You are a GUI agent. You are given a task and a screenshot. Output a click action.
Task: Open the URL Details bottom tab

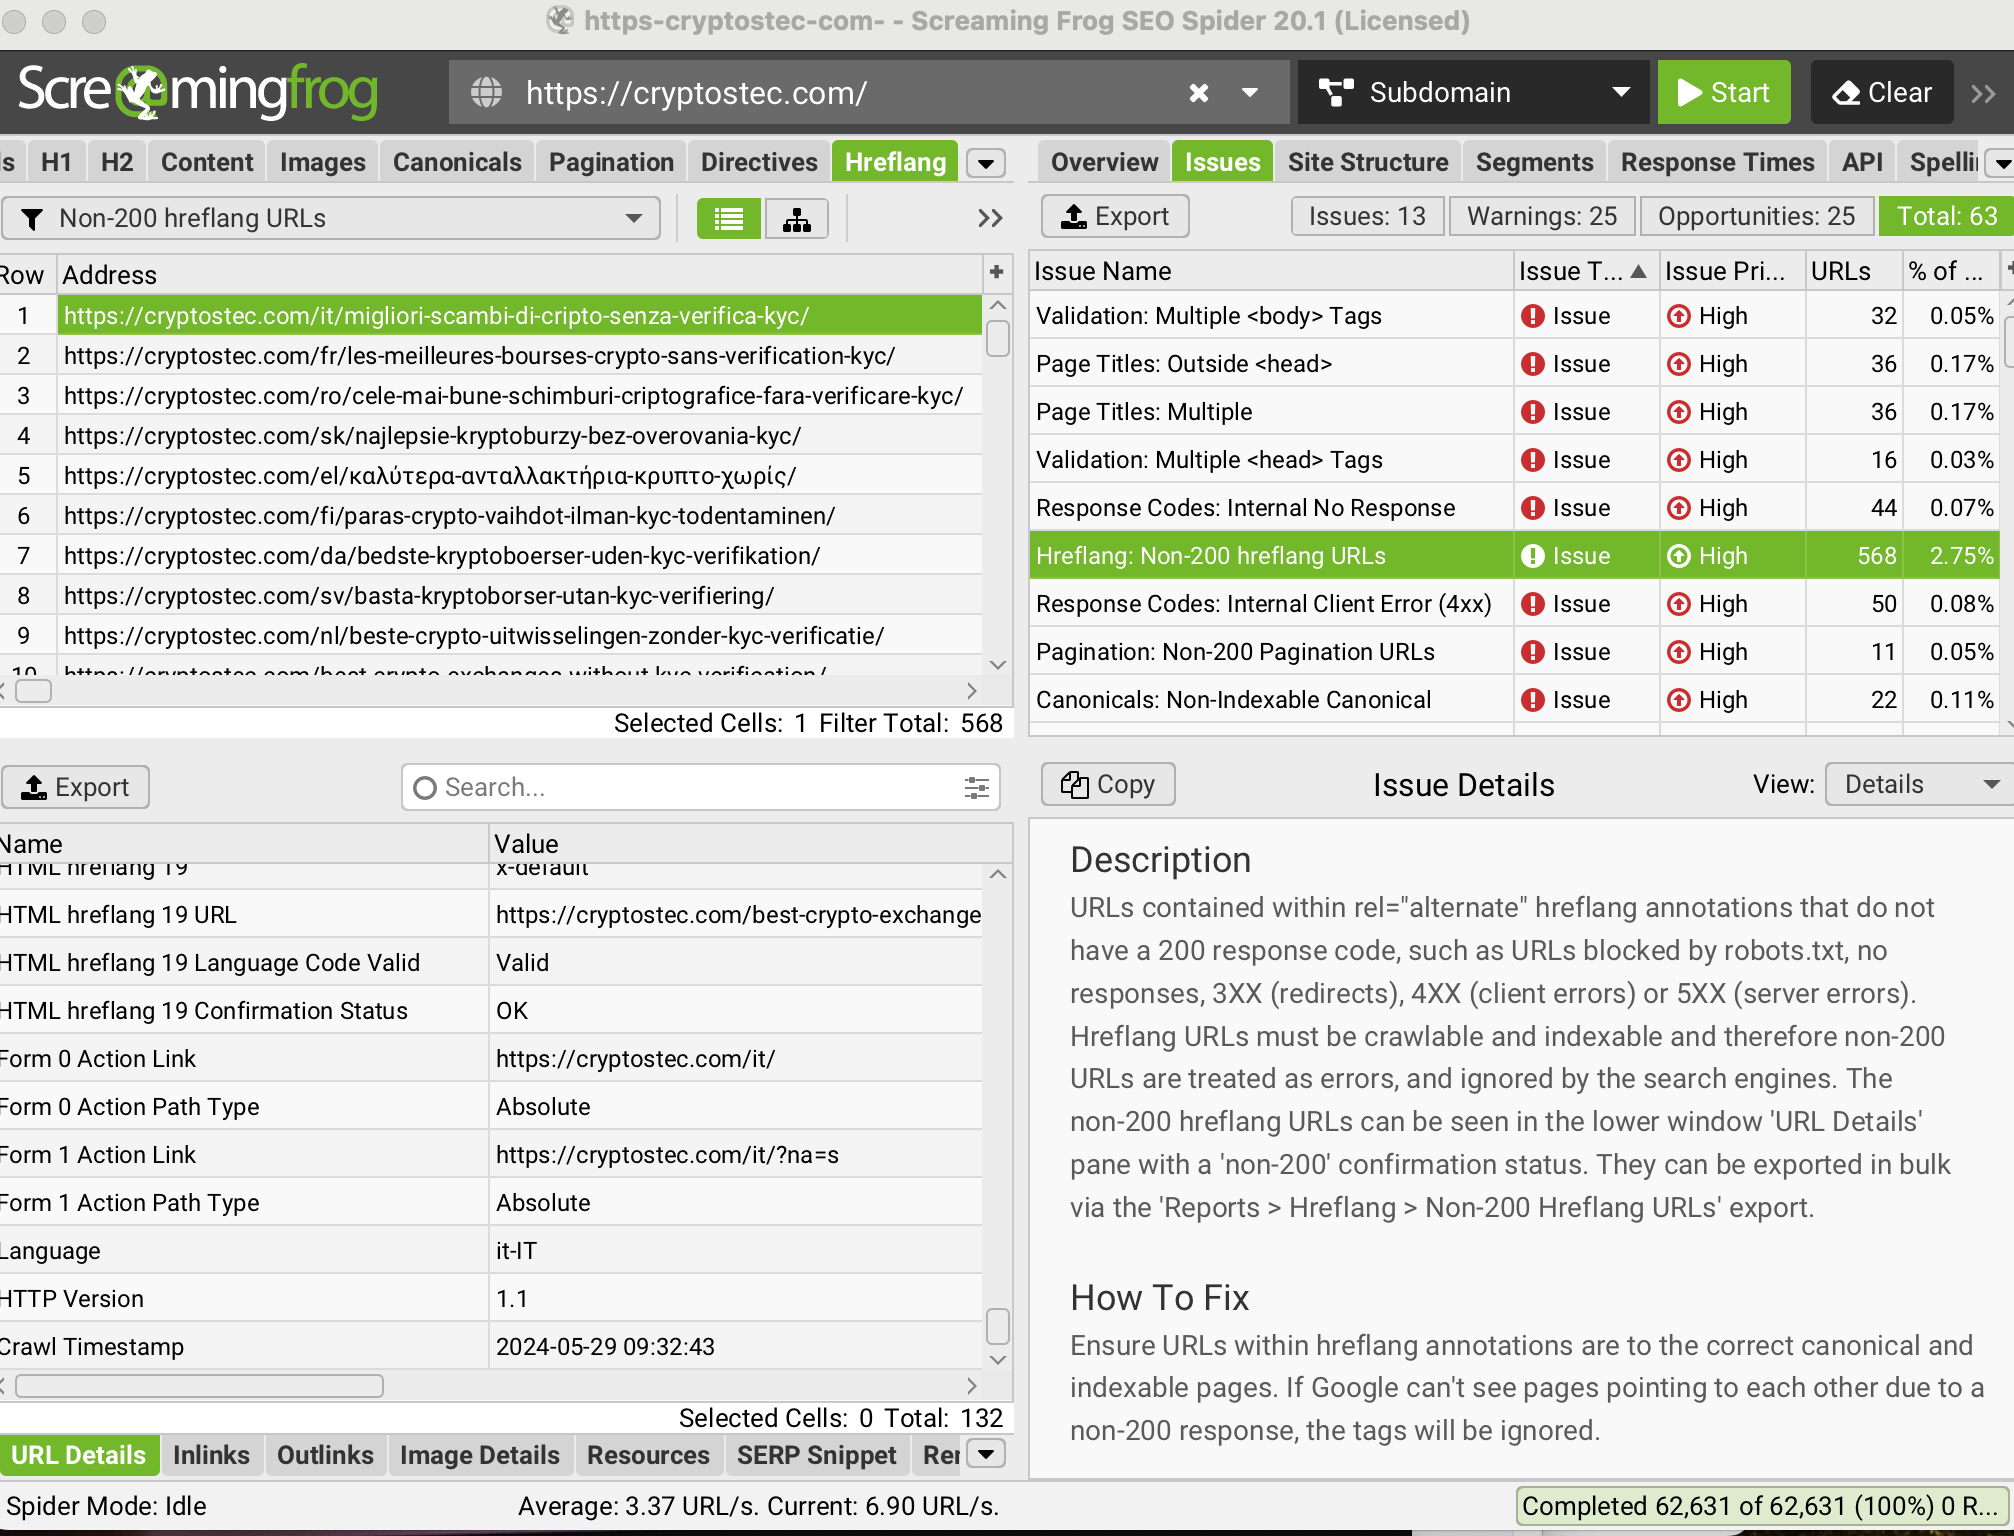[79, 1455]
